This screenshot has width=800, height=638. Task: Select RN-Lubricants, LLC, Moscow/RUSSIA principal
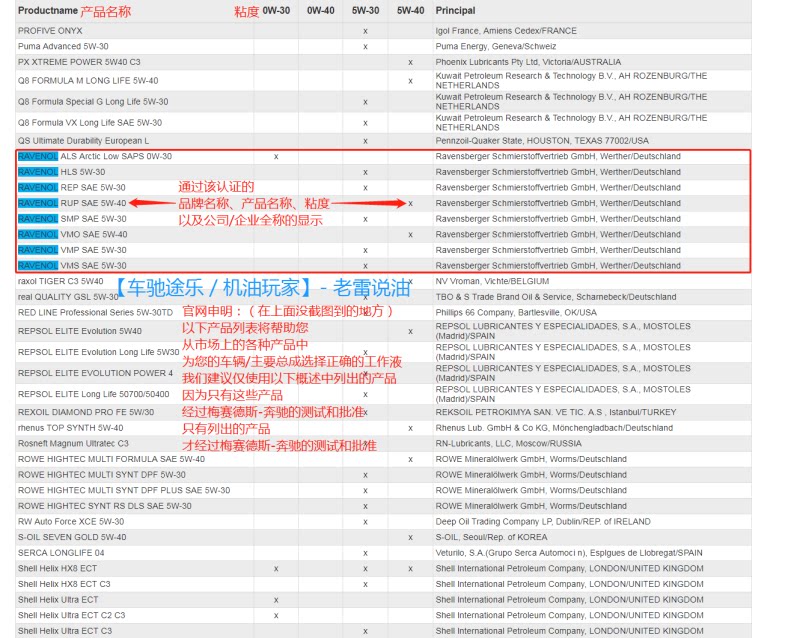[508, 444]
